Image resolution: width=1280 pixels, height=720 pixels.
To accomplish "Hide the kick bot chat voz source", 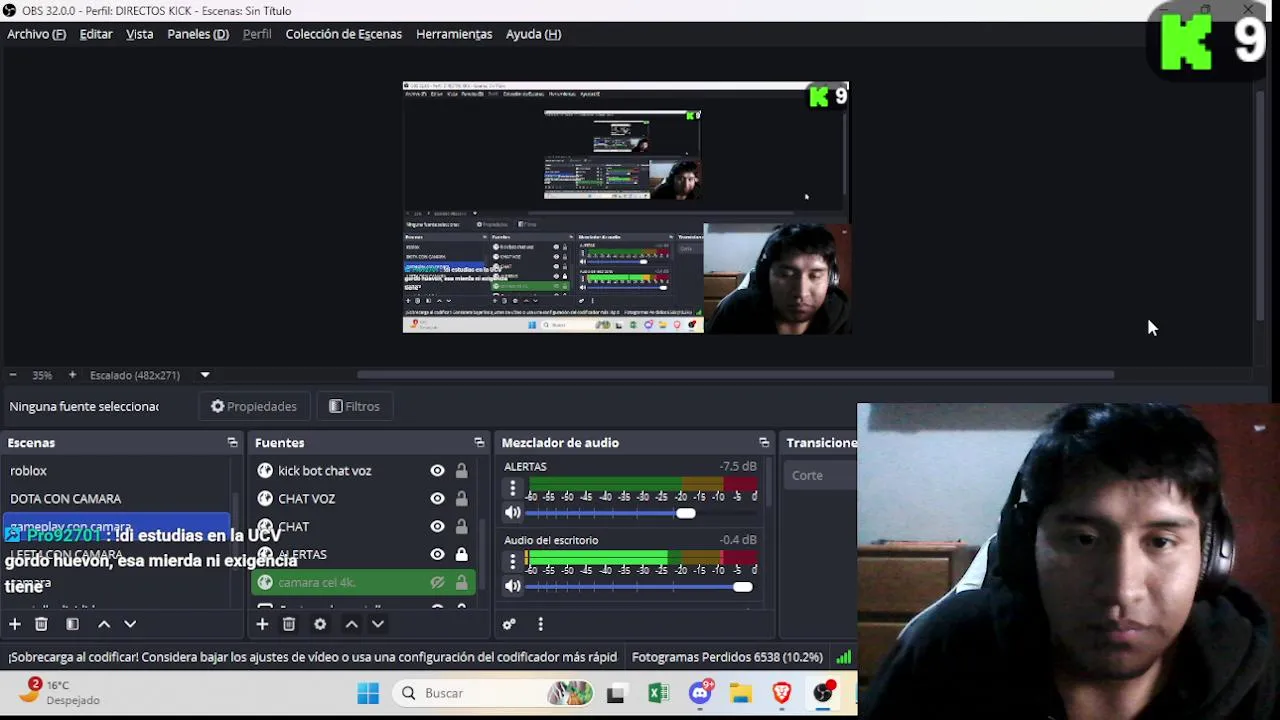I will coord(437,470).
